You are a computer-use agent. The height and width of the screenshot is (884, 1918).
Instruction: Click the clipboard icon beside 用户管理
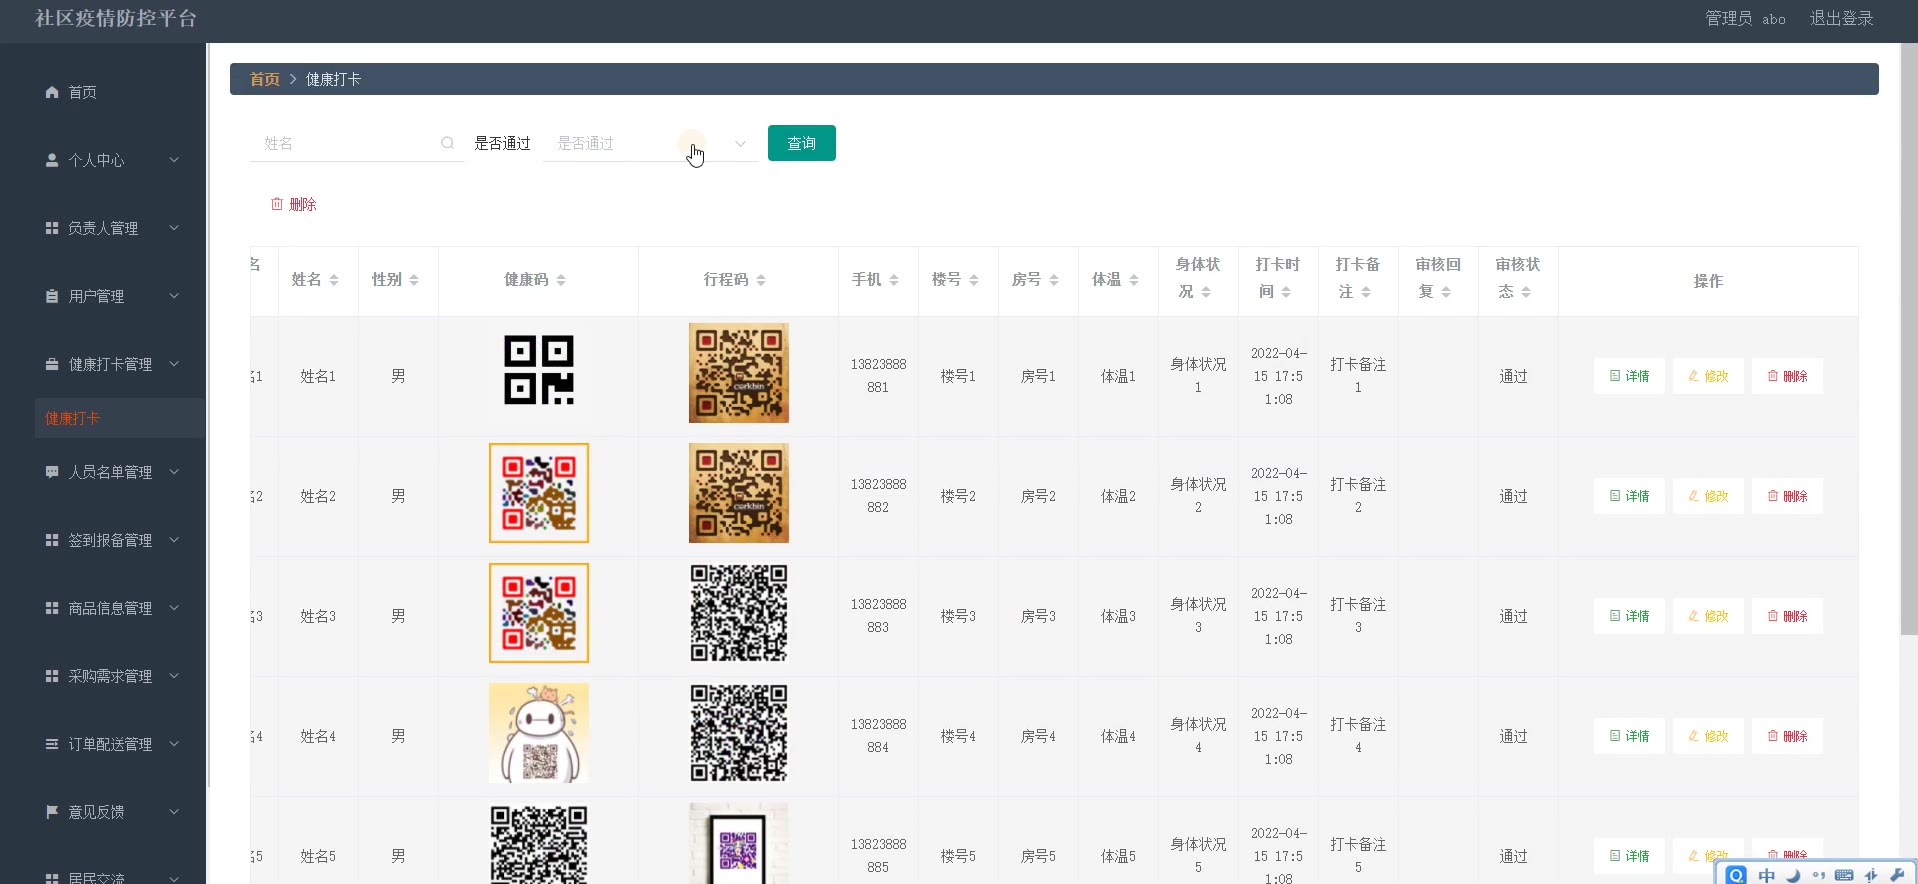point(52,296)
